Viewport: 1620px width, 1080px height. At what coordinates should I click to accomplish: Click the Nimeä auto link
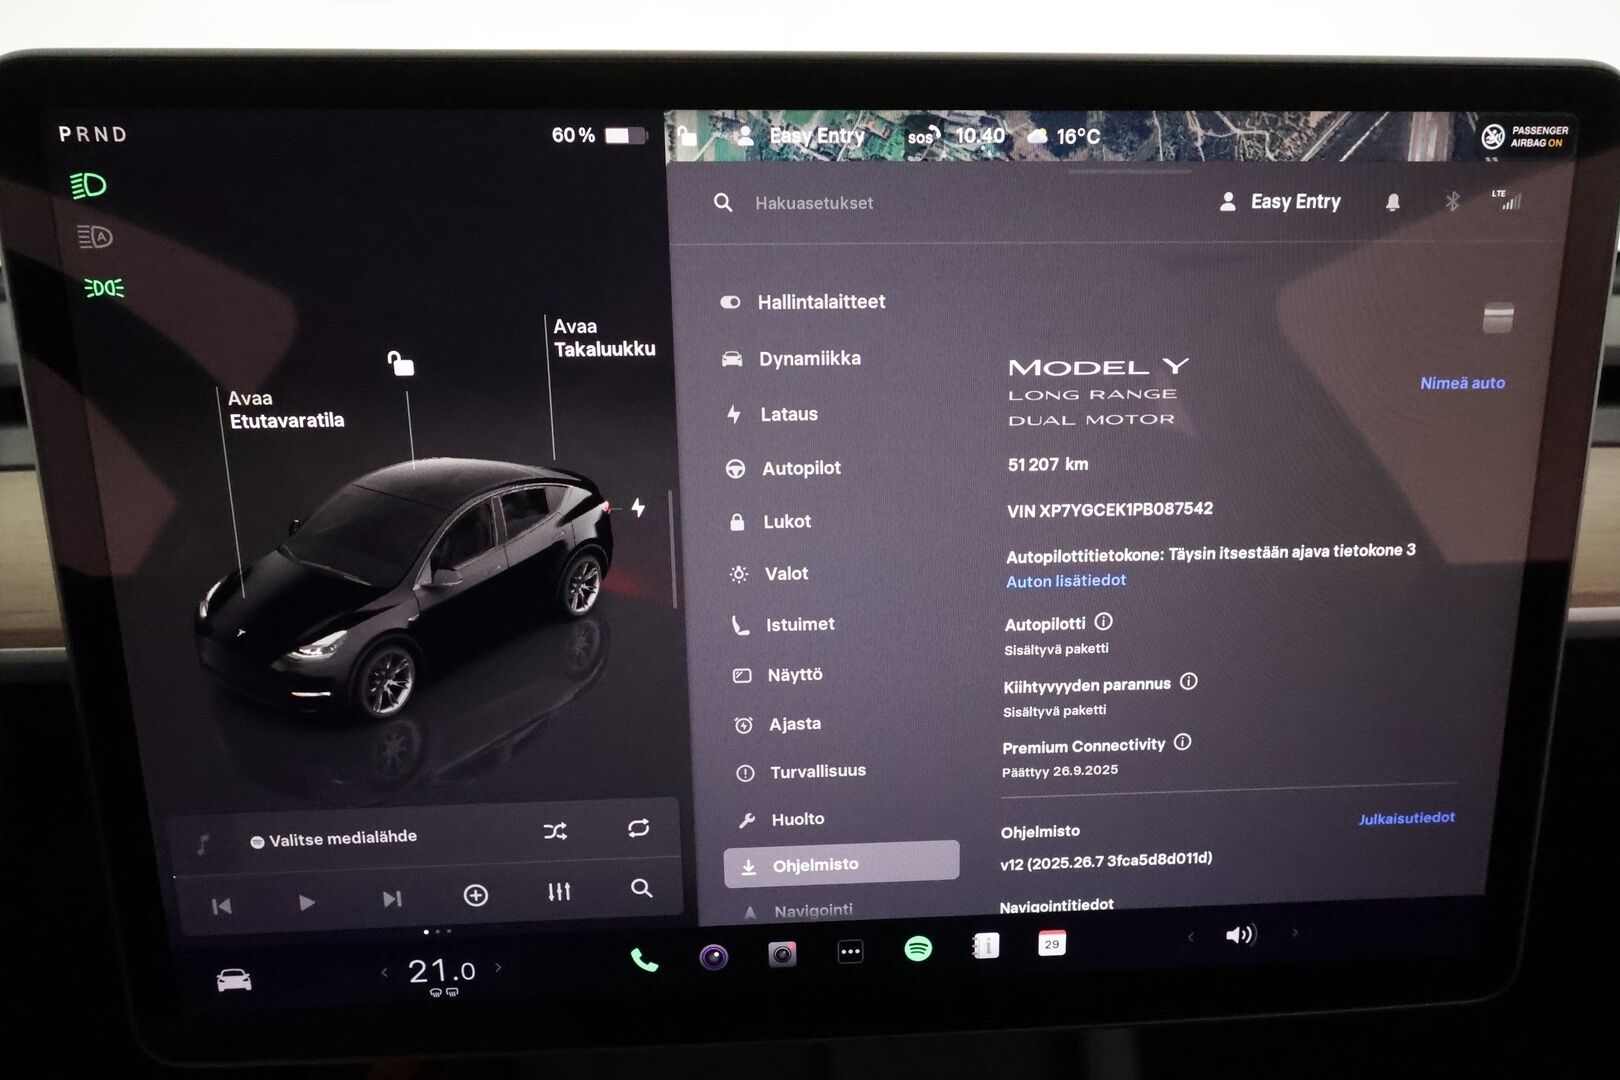point(1461,383)
